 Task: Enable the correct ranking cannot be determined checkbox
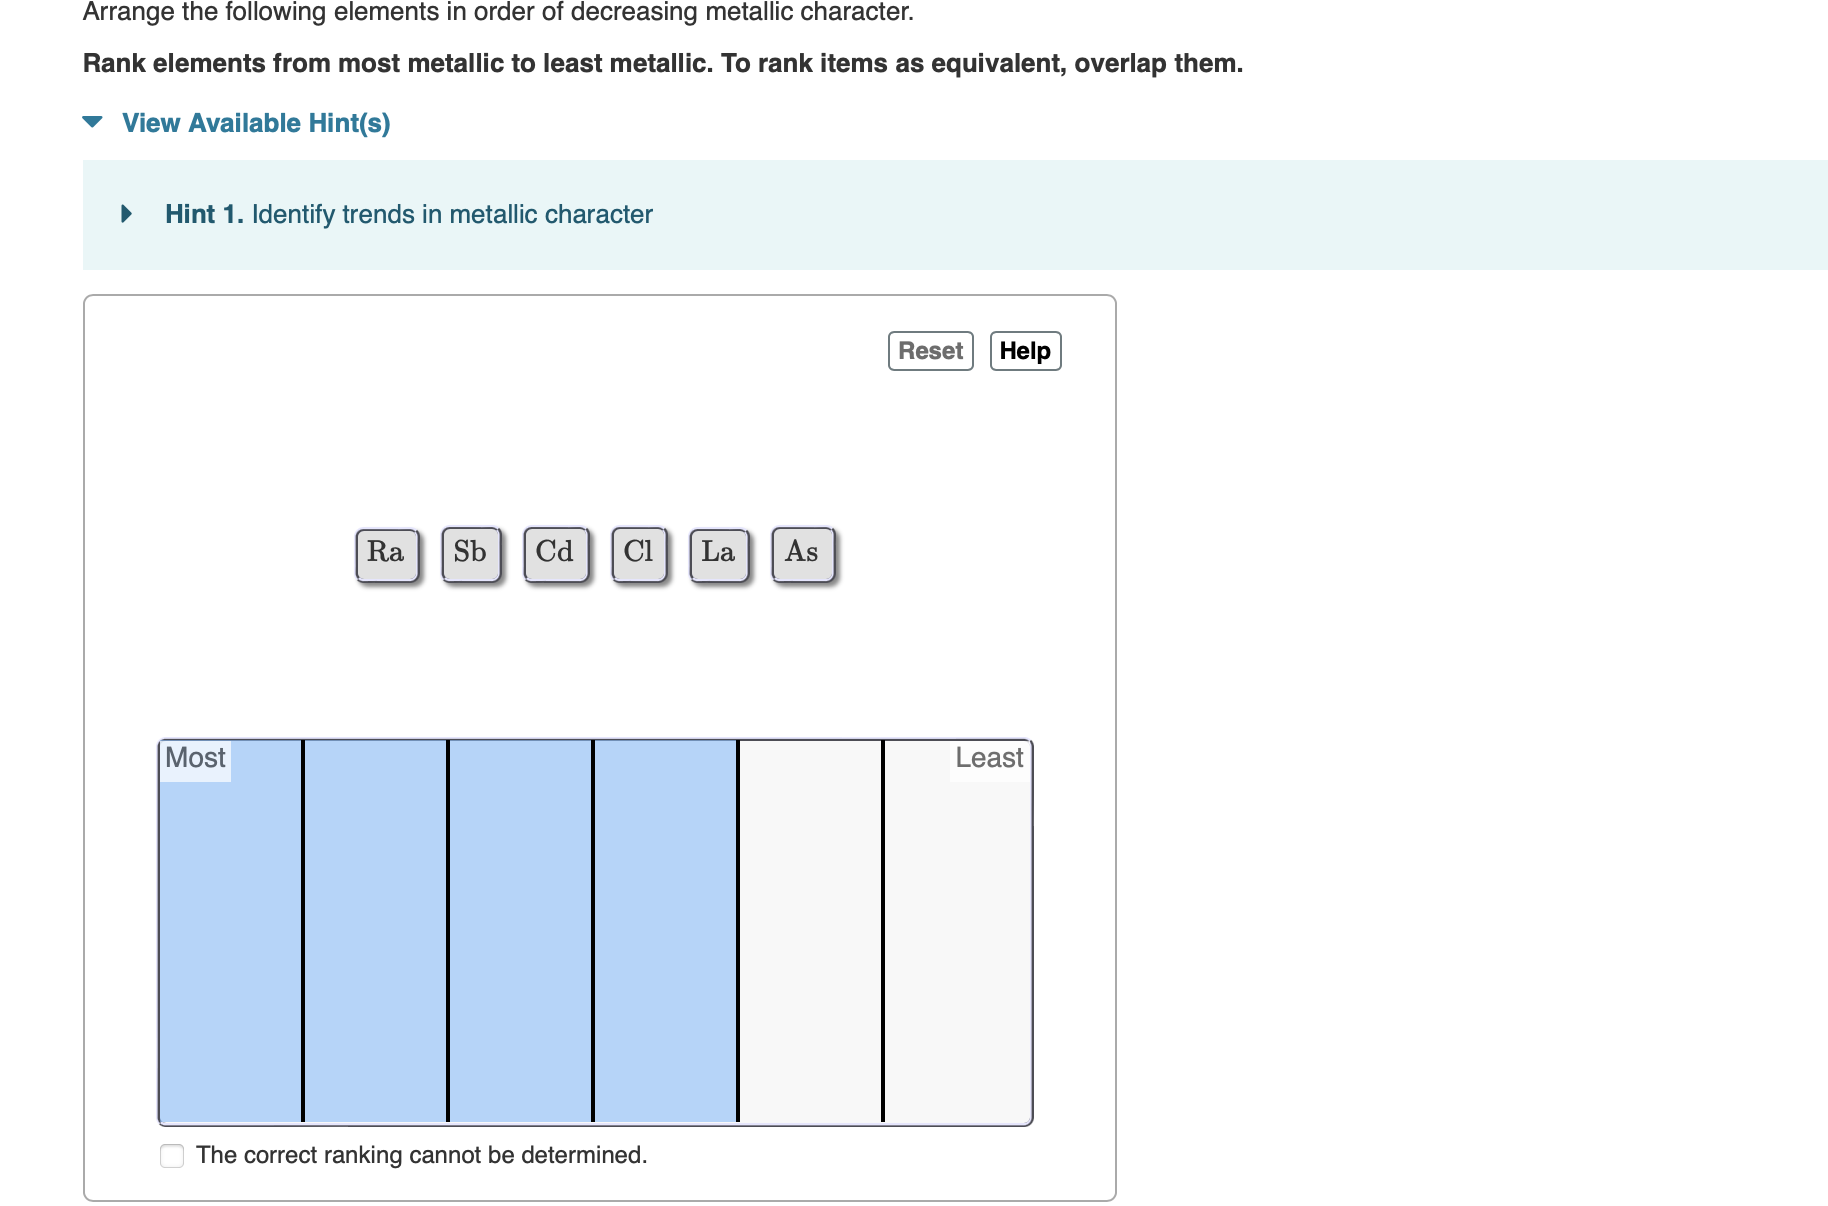[171, 1155]
